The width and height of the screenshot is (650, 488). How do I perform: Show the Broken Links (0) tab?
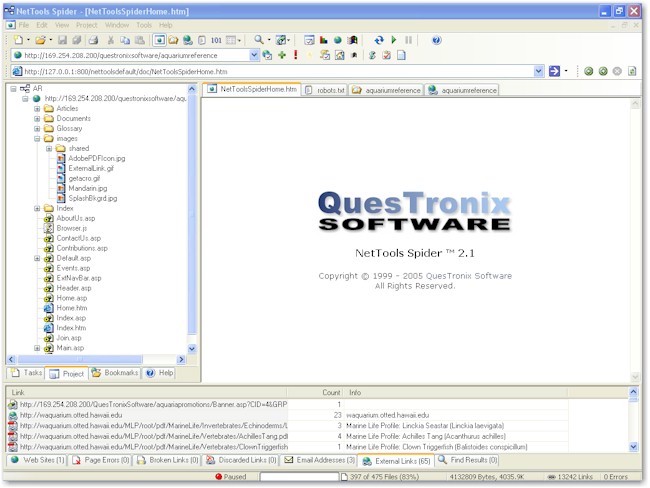168,460
